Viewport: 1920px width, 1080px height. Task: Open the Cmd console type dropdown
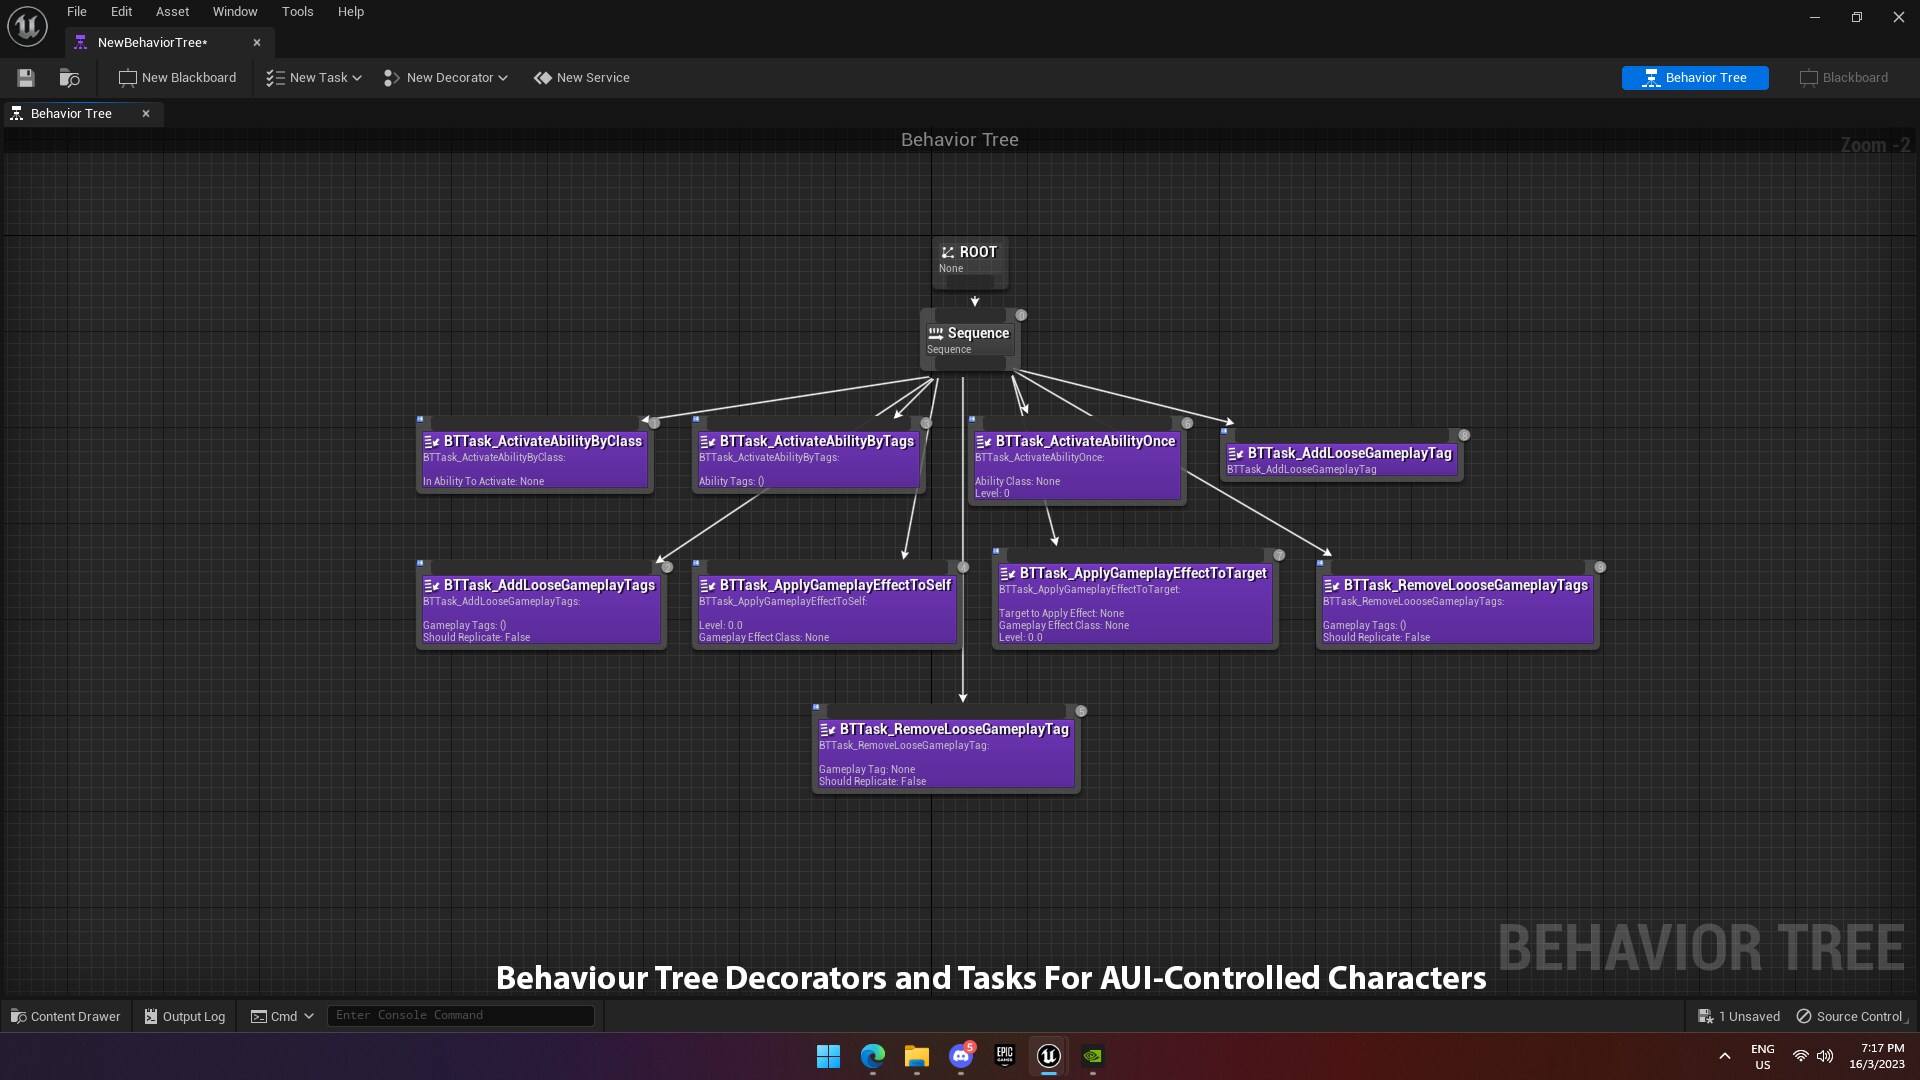(x=282, y=1016)
